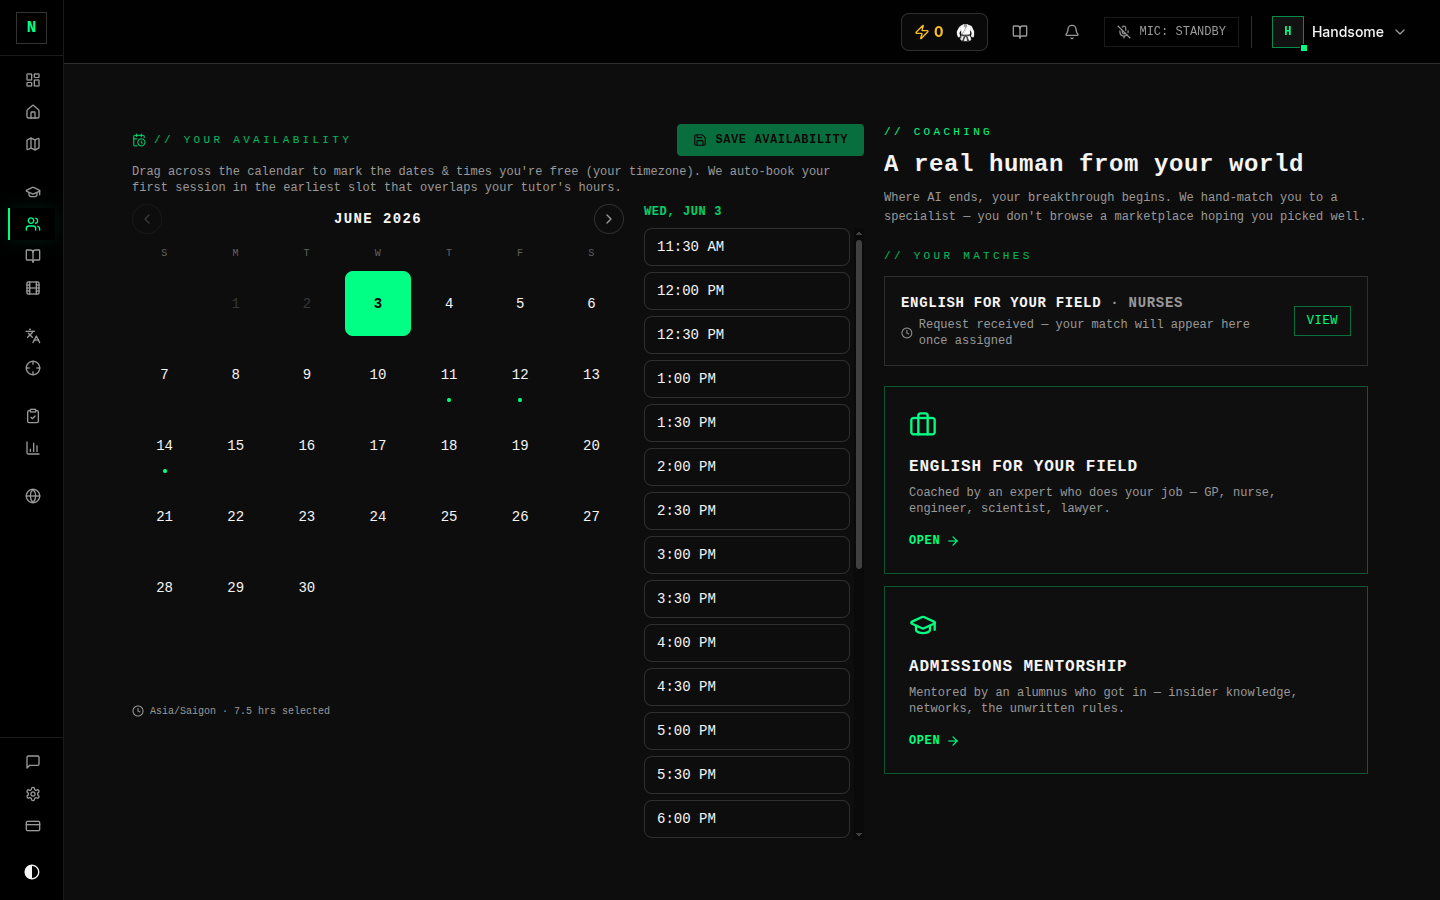Open the dashboard grid icon in sidebar

pyautogui.click(x=33, y=80)
